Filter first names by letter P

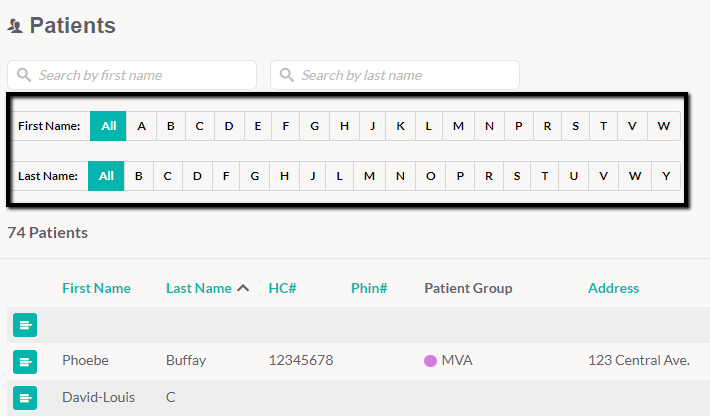pos(519,126)
